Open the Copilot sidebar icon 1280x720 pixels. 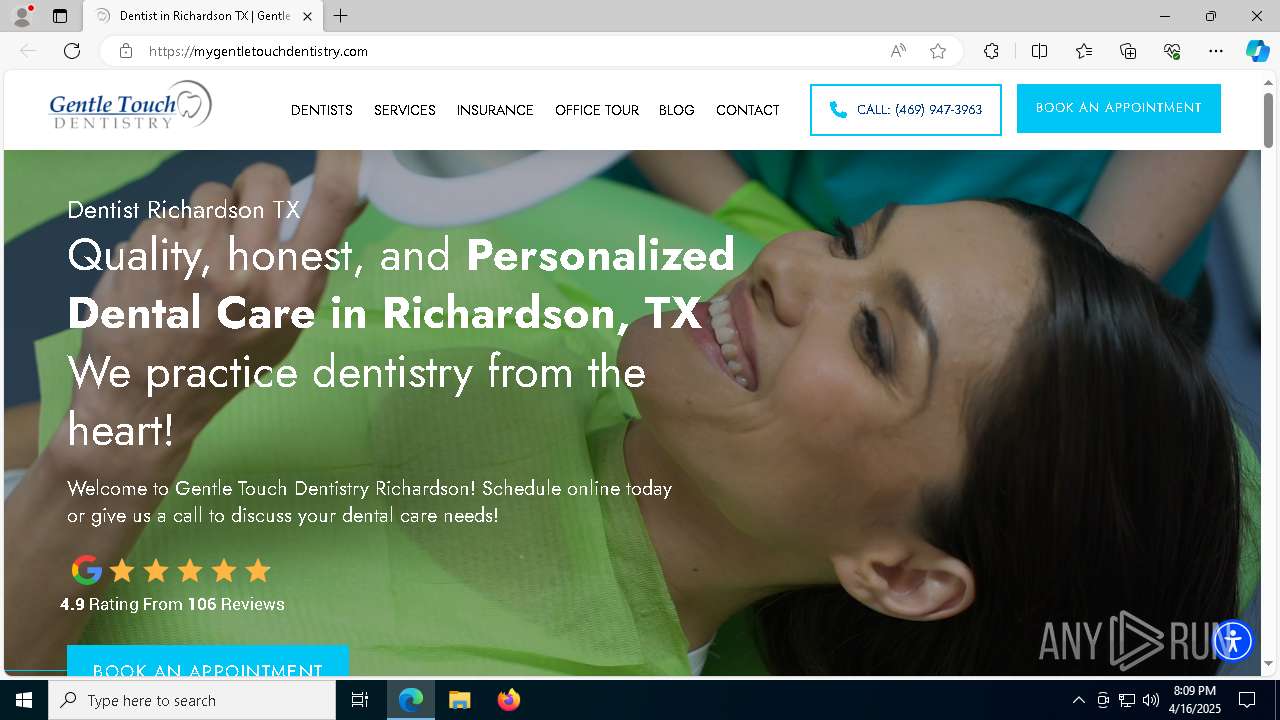1257,51
